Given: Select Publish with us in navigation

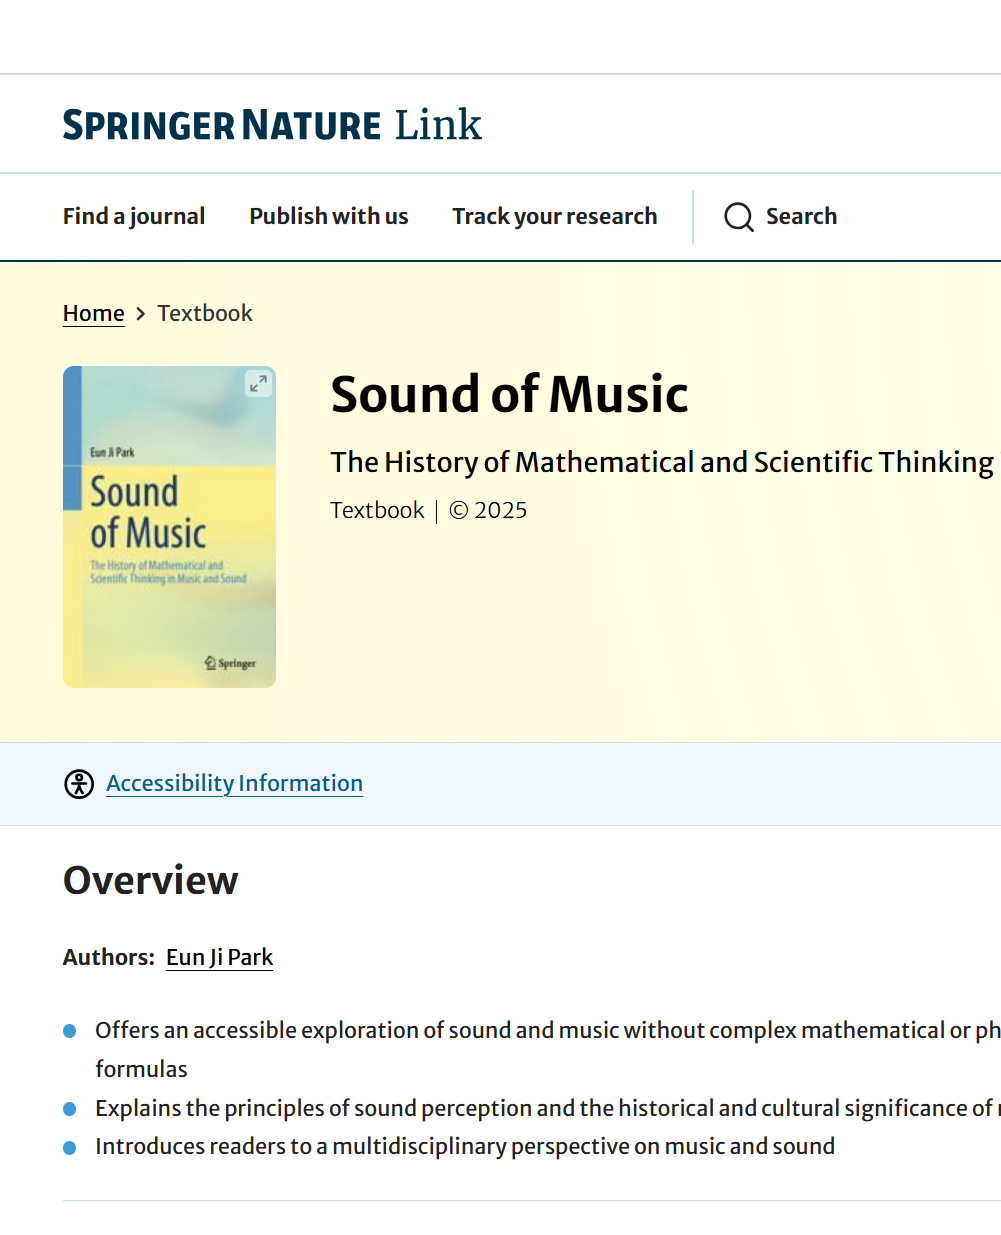Looking at the screenshot, I should pos(329,216).
